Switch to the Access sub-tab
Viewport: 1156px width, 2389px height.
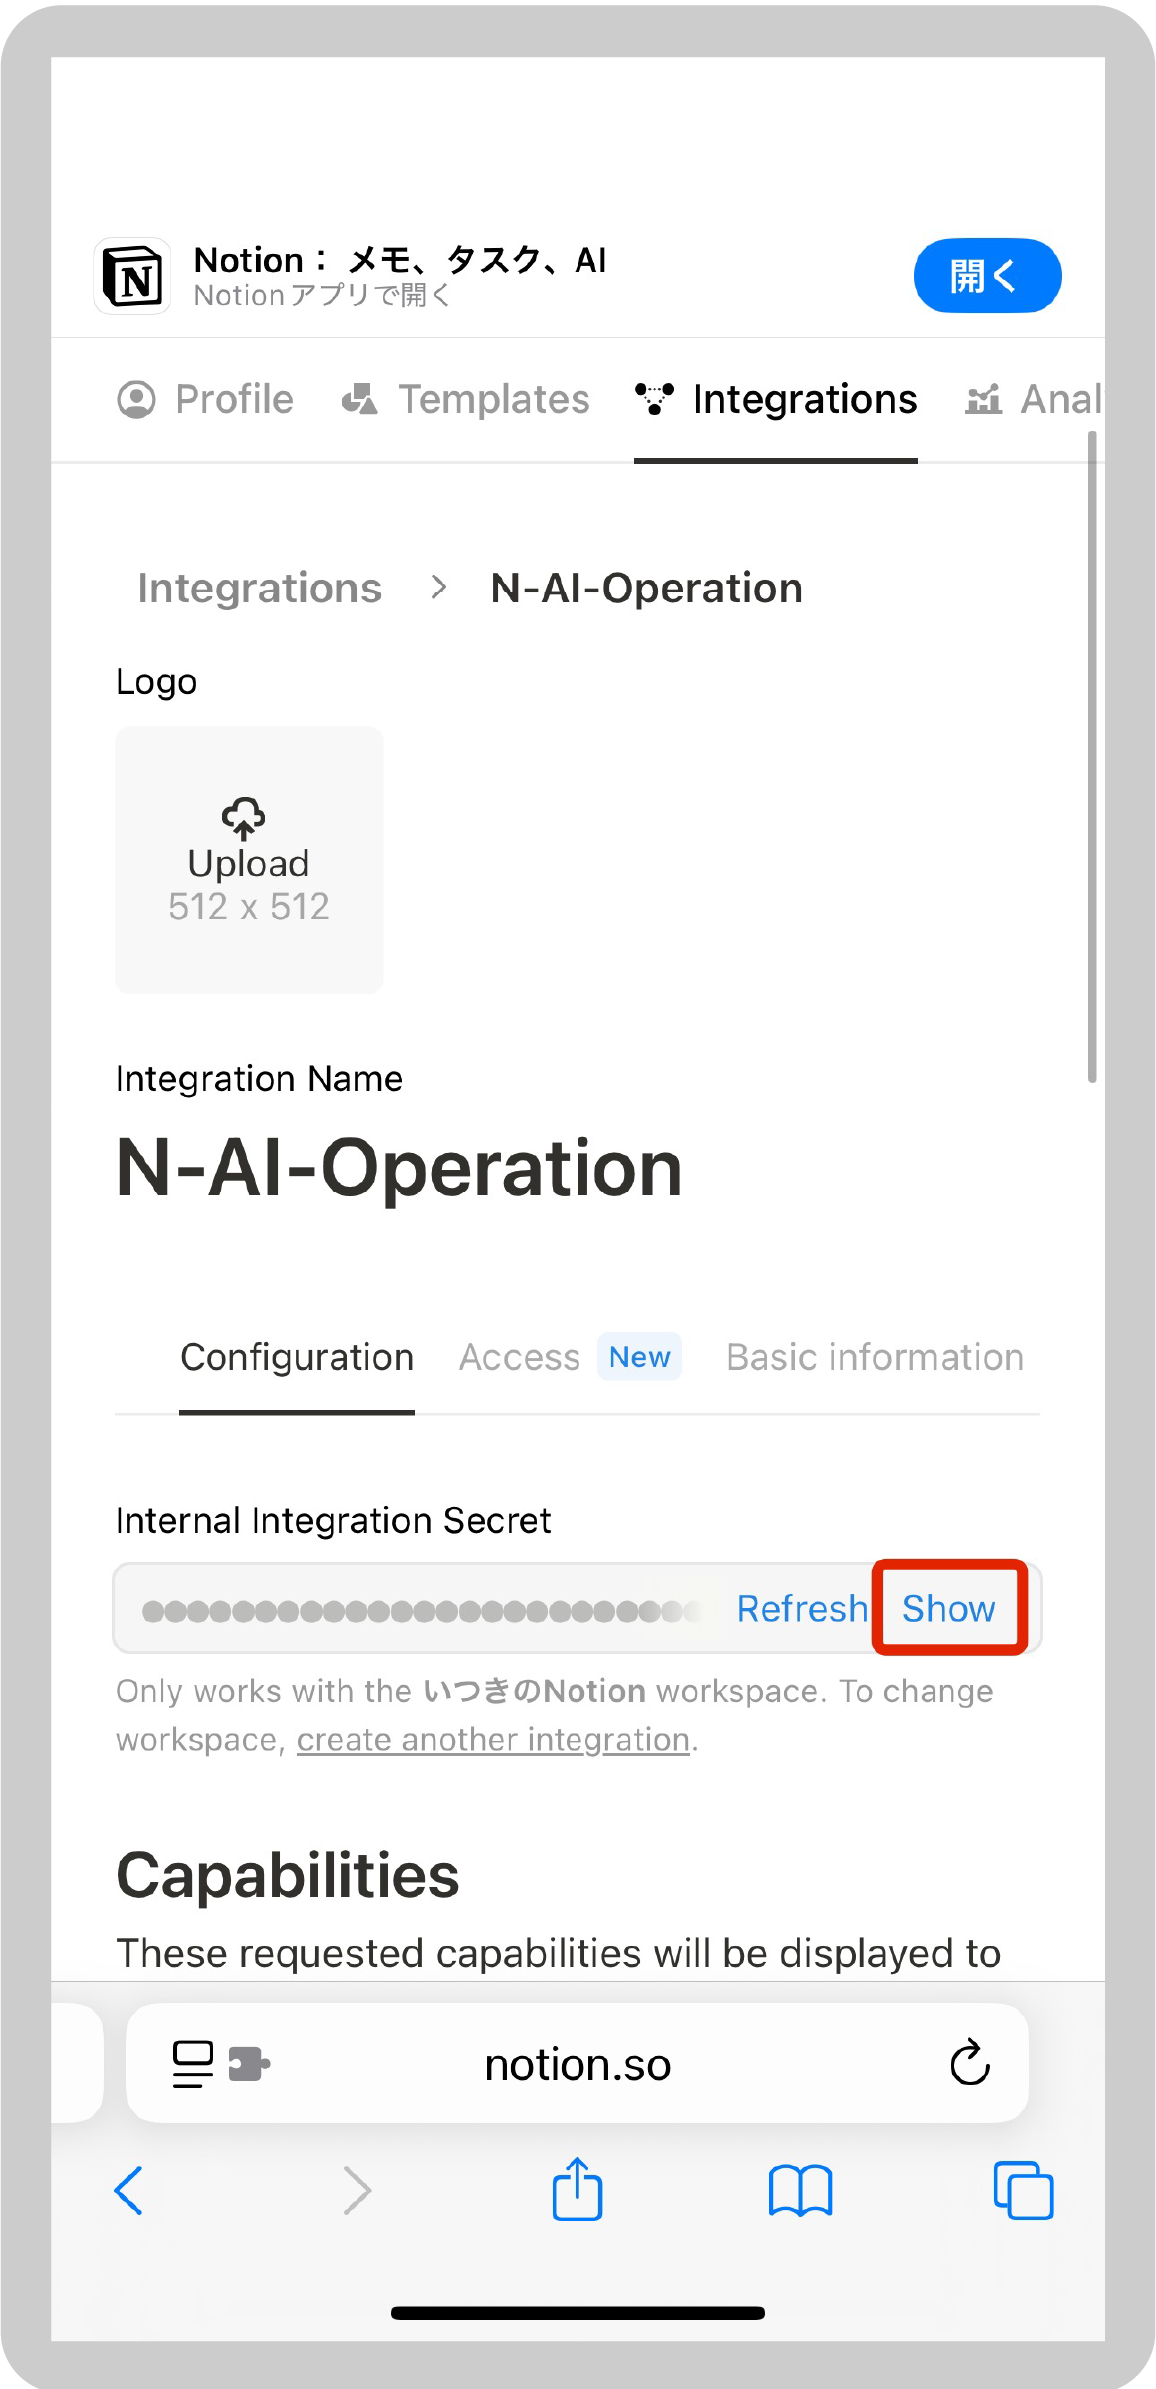[520, 1357]
